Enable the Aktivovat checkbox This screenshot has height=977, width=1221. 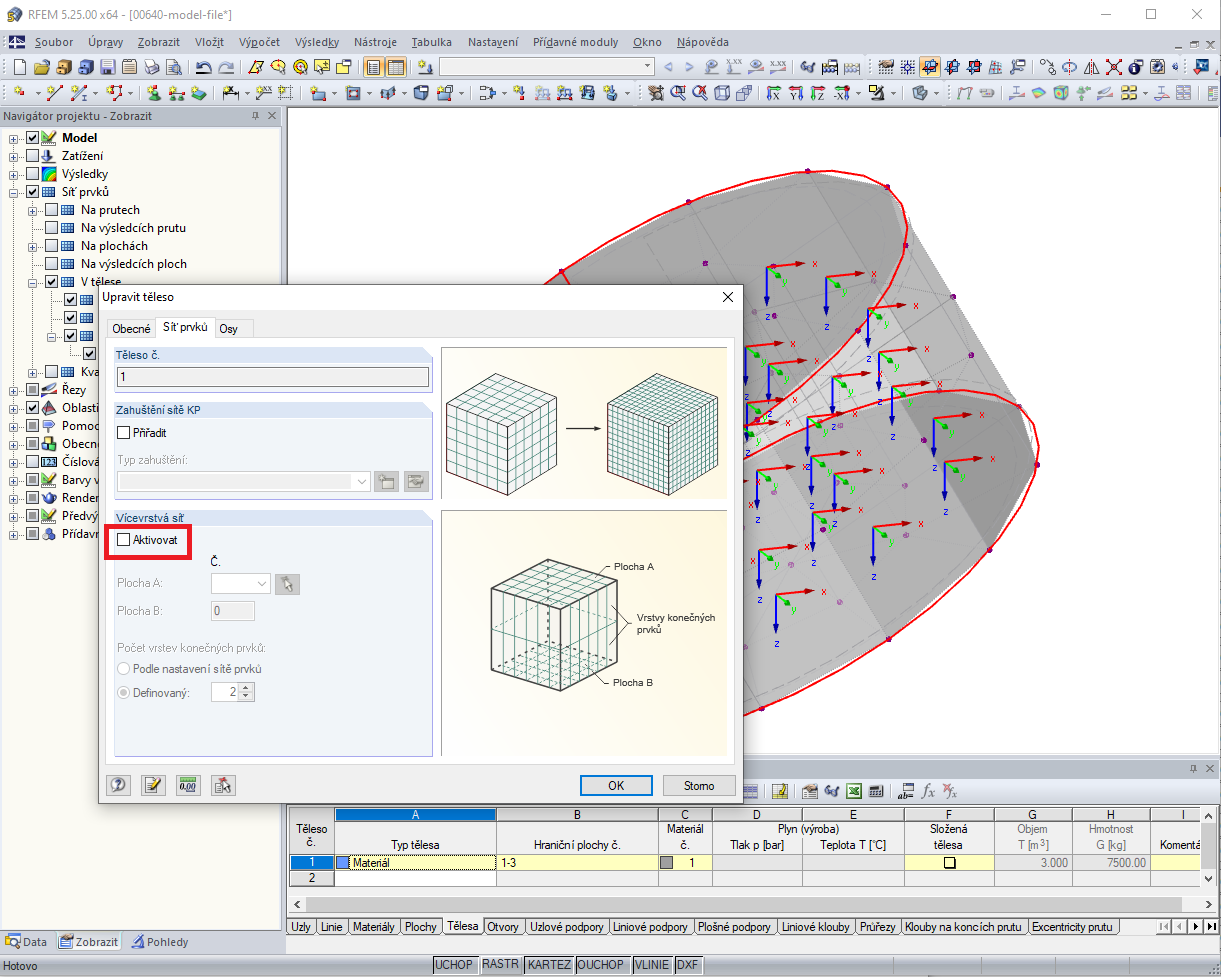pos(124,539)
